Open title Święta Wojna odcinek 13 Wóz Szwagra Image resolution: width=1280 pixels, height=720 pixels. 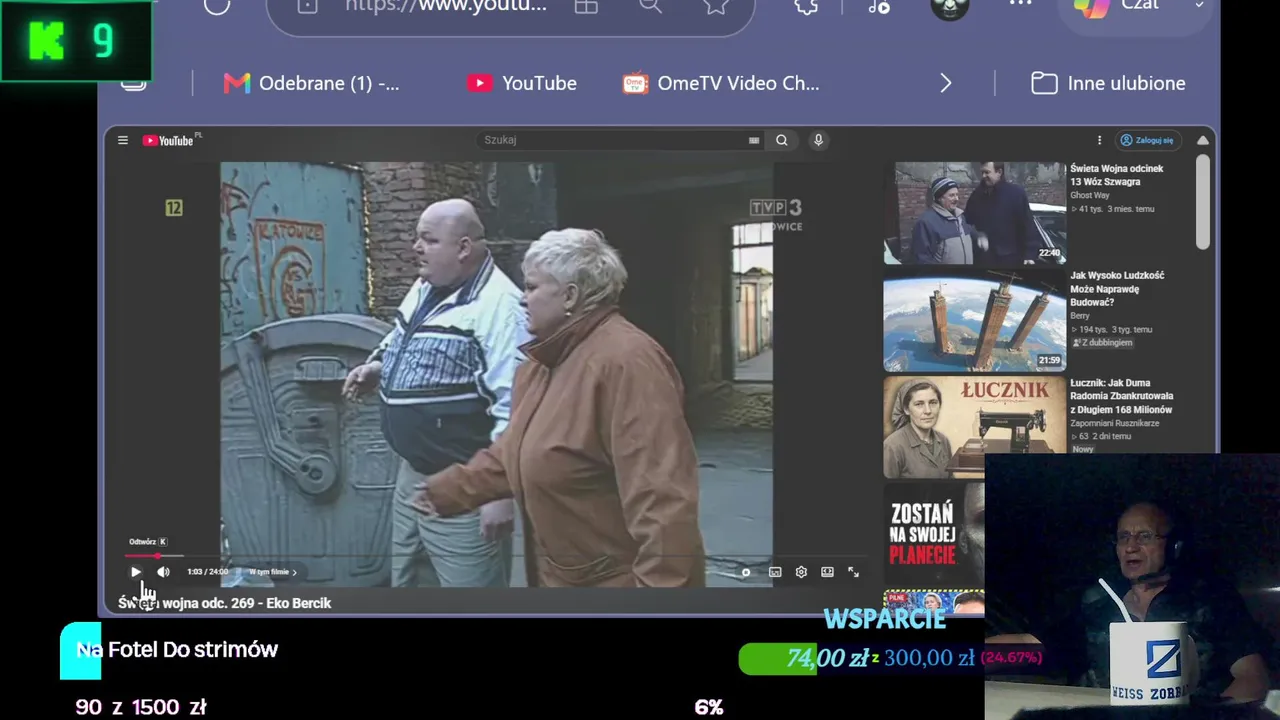(1117, 175)
